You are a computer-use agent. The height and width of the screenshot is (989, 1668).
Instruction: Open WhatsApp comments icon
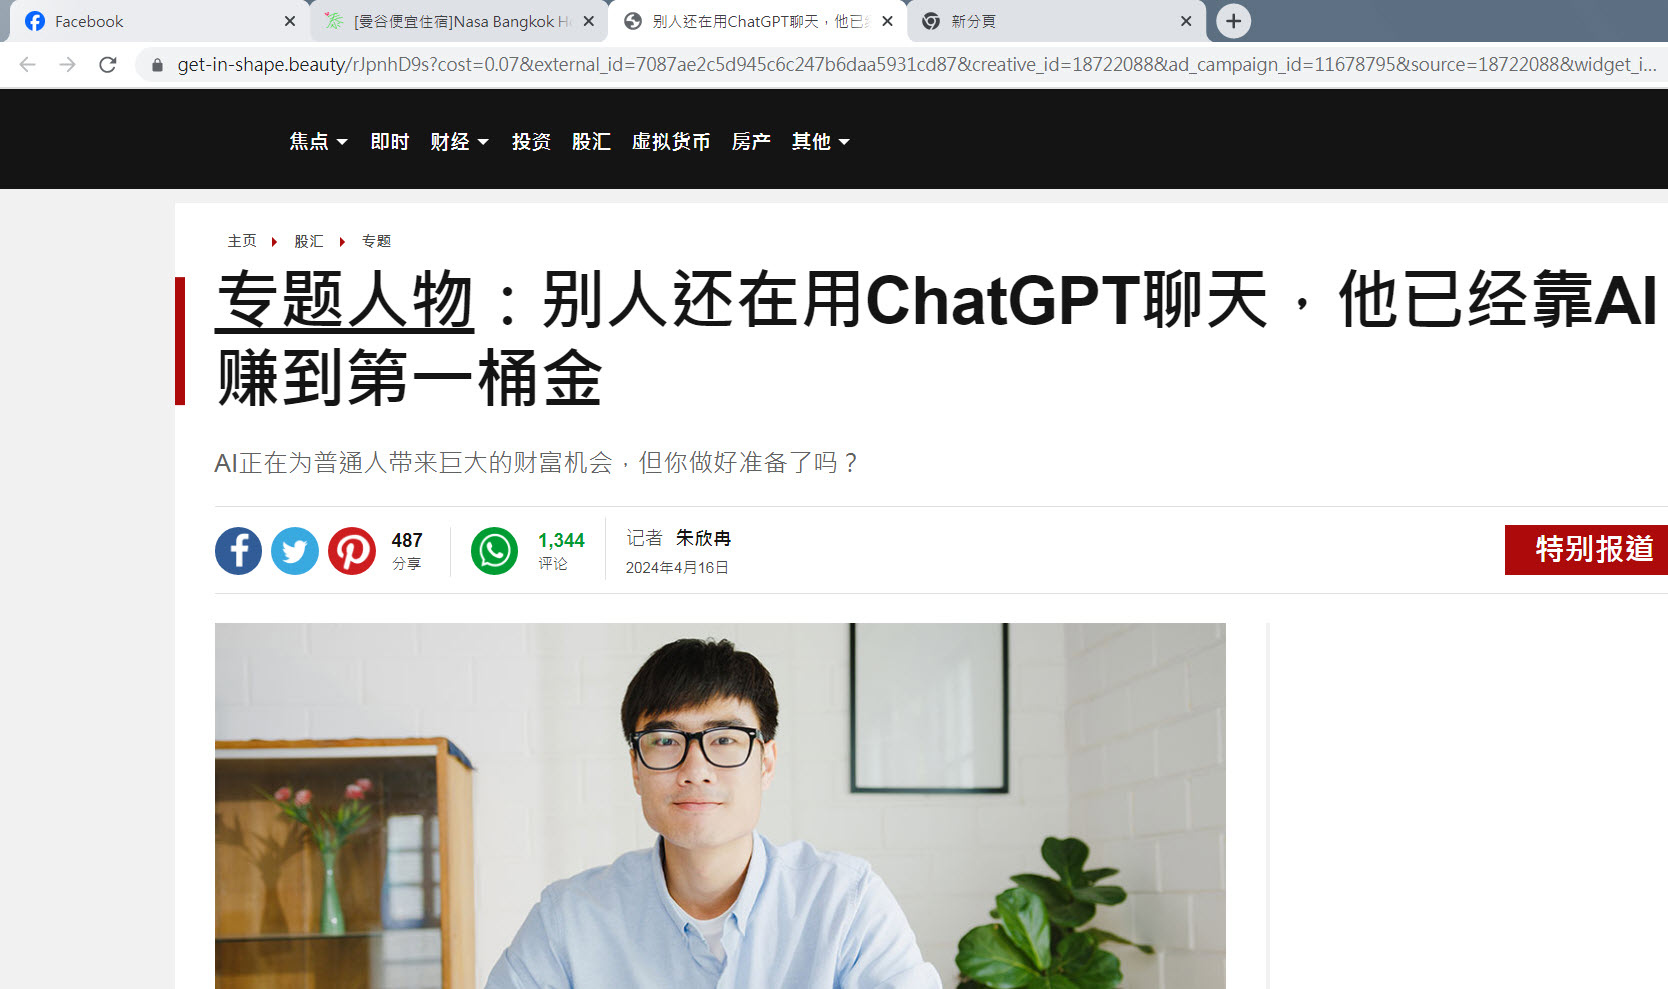494,551
